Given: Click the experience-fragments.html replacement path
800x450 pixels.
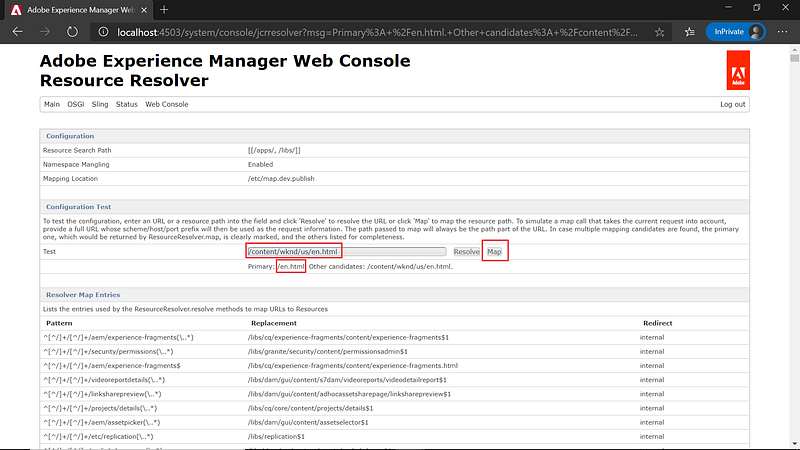Looking at the screenshot, I should (x=353, y=366).
